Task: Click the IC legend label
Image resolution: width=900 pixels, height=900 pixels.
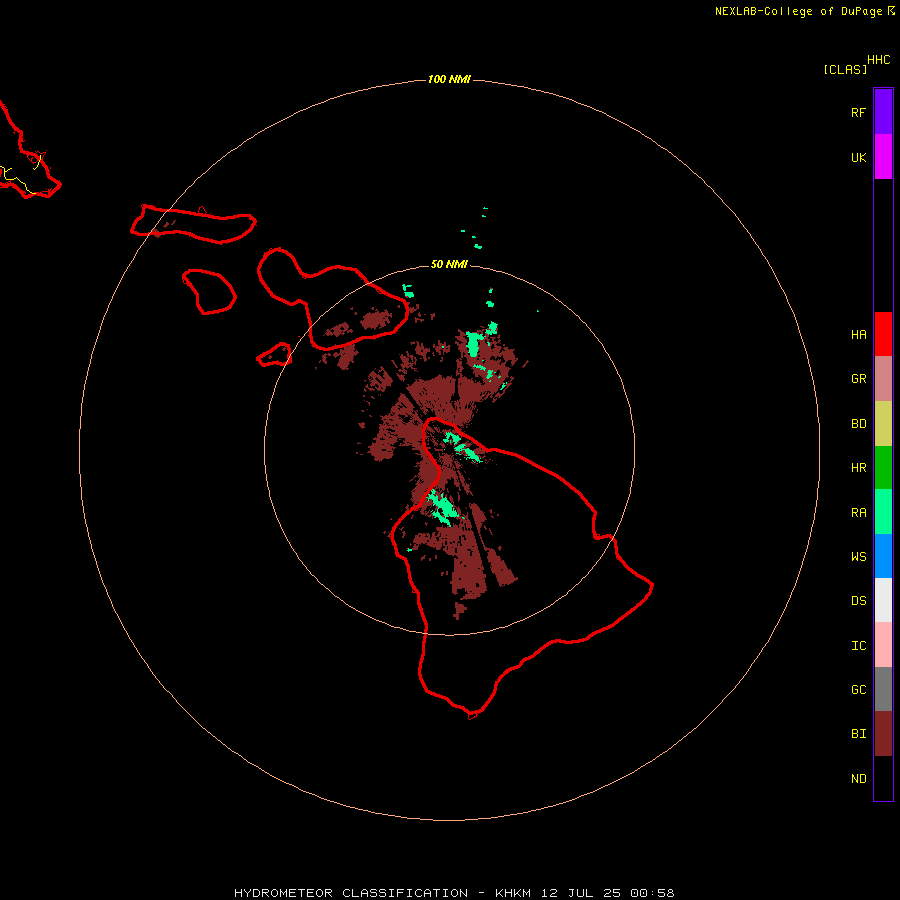Action: 858,646
